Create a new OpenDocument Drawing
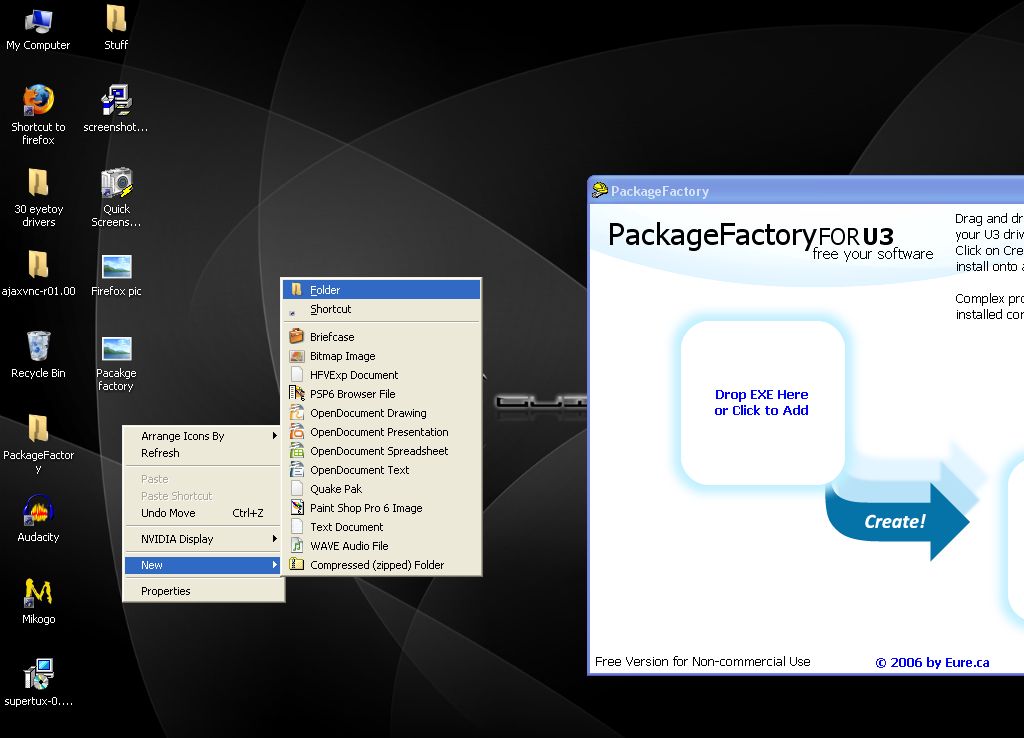Image resolution: width=1024 pixels, height=738 pixels. (x=382, y=413)
